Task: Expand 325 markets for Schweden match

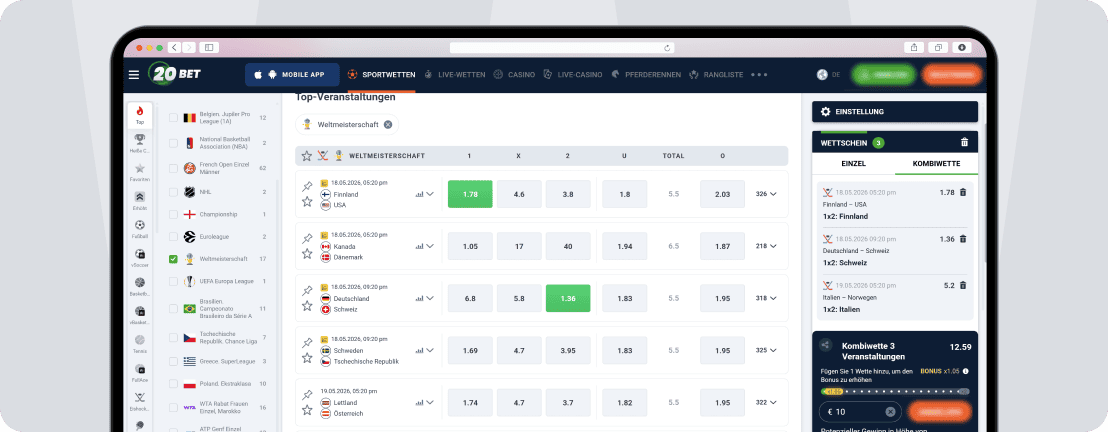Action: click(x=766, y=350)
